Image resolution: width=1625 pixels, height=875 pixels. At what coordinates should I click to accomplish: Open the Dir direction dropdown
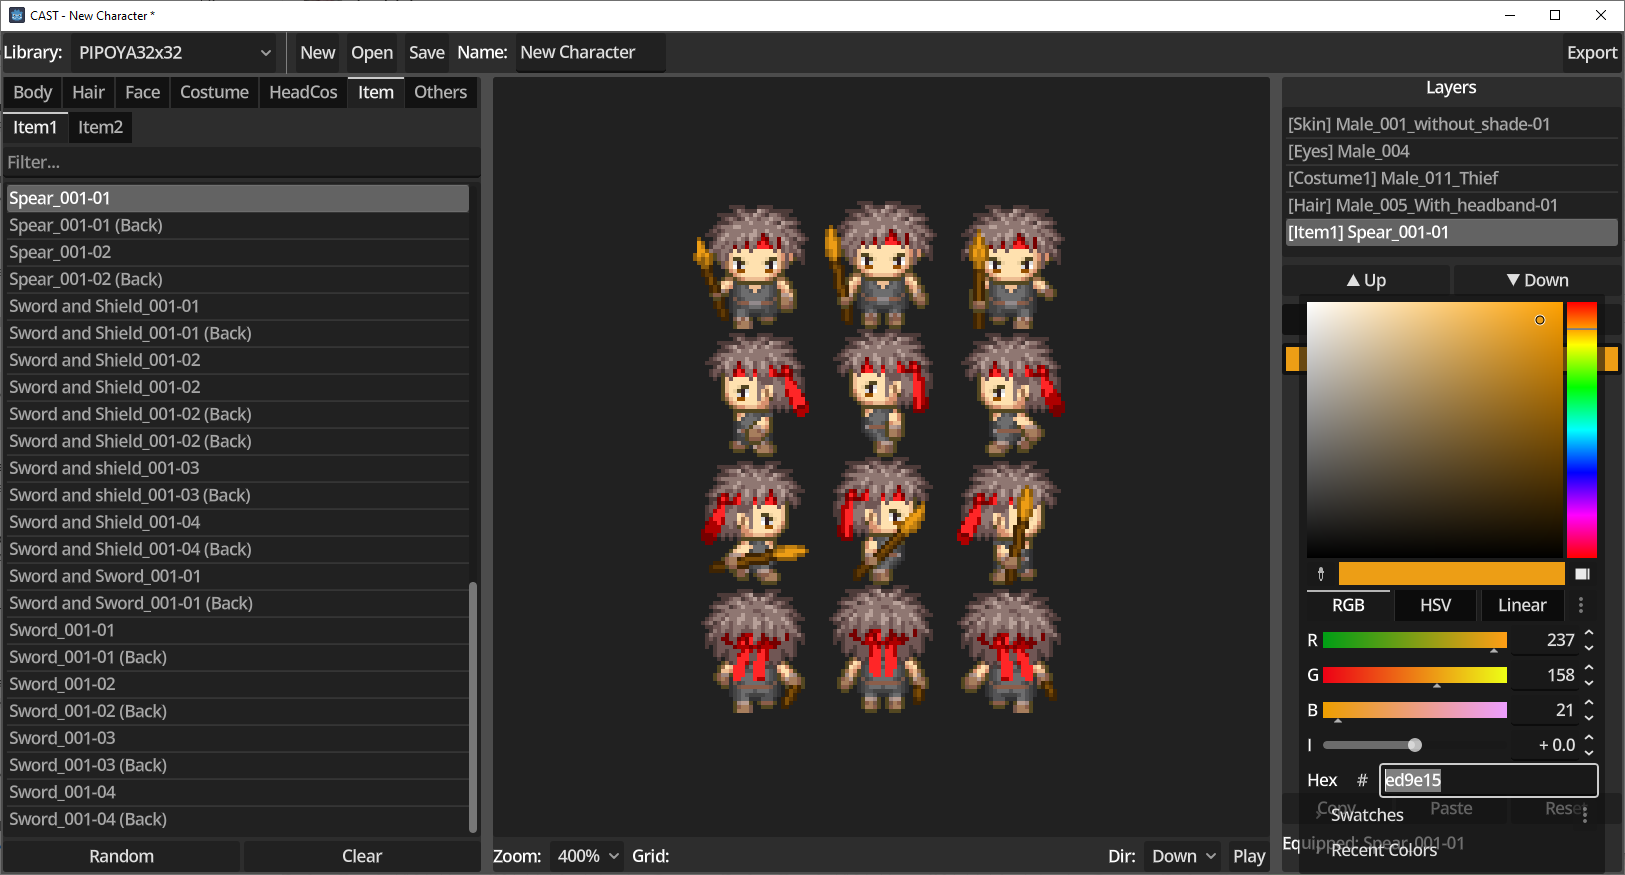coord(1183,856)
